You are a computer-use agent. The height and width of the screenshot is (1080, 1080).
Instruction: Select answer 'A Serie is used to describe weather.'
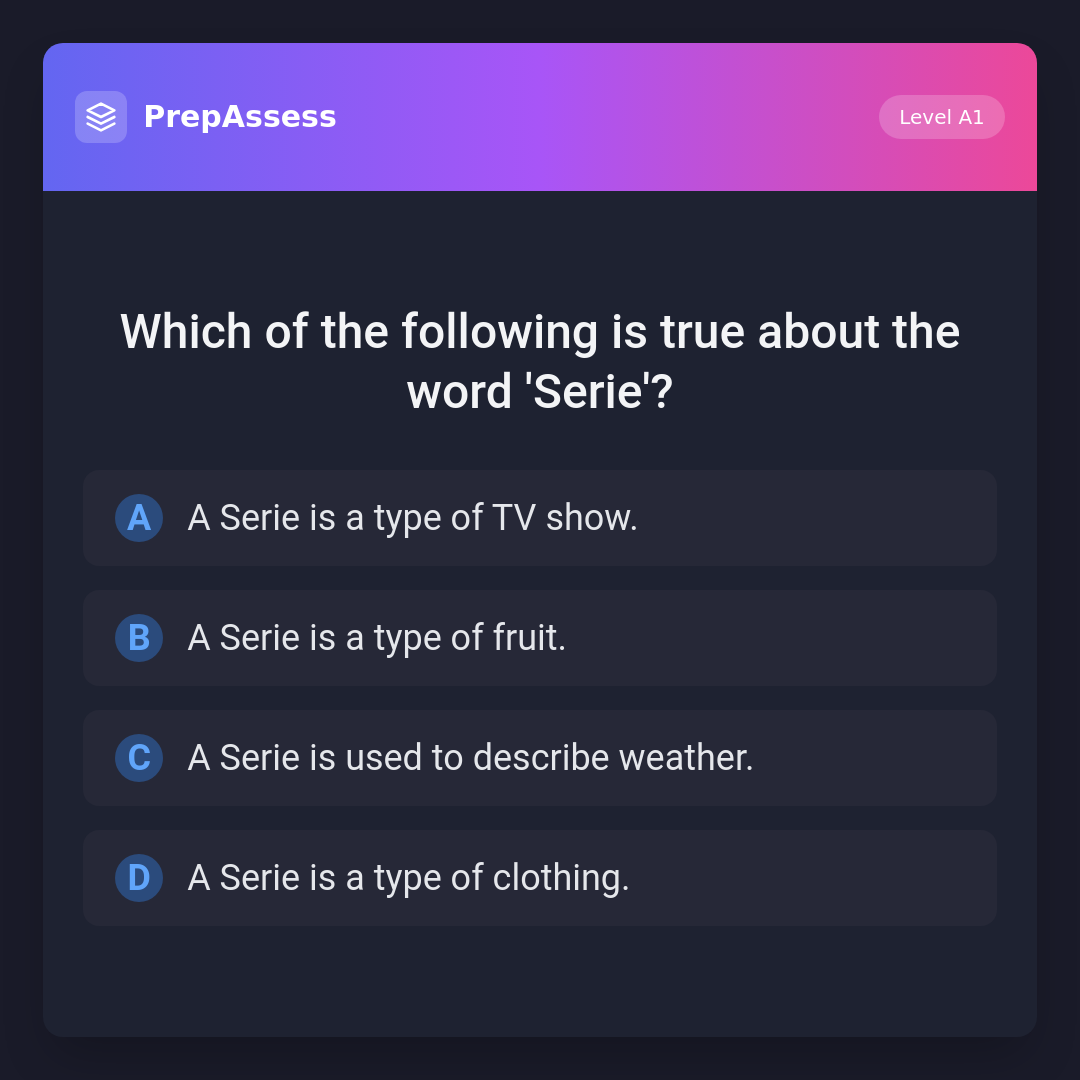coord(470,758)
